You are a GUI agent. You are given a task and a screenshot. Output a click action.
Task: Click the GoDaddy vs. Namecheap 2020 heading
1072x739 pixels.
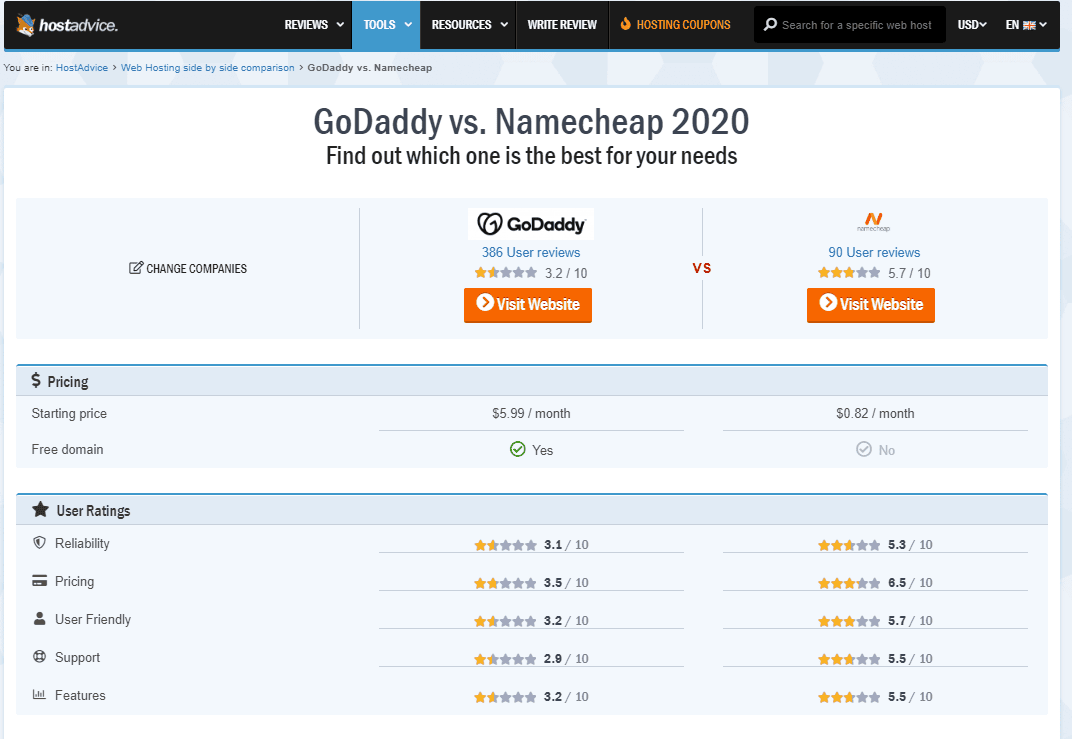click(531, 122)
